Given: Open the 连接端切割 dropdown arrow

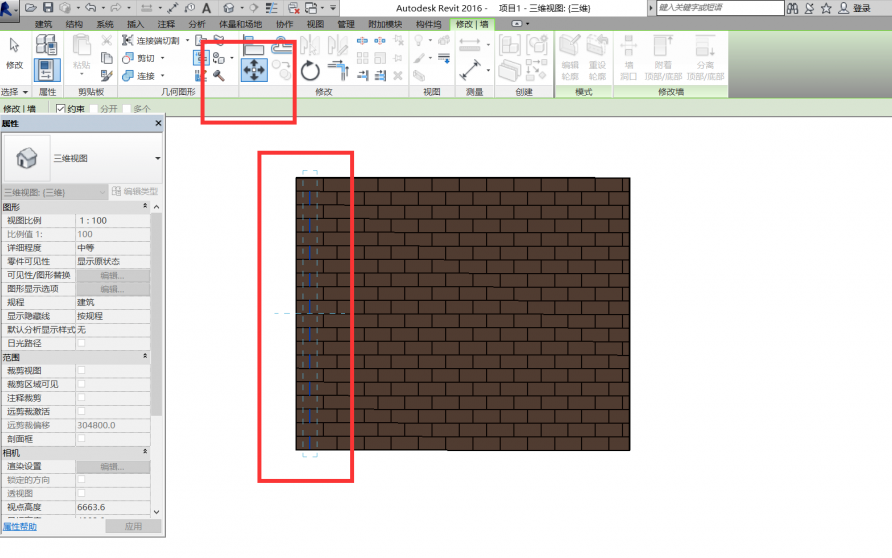Looking at the screenshot, I should tap(188, 40).
